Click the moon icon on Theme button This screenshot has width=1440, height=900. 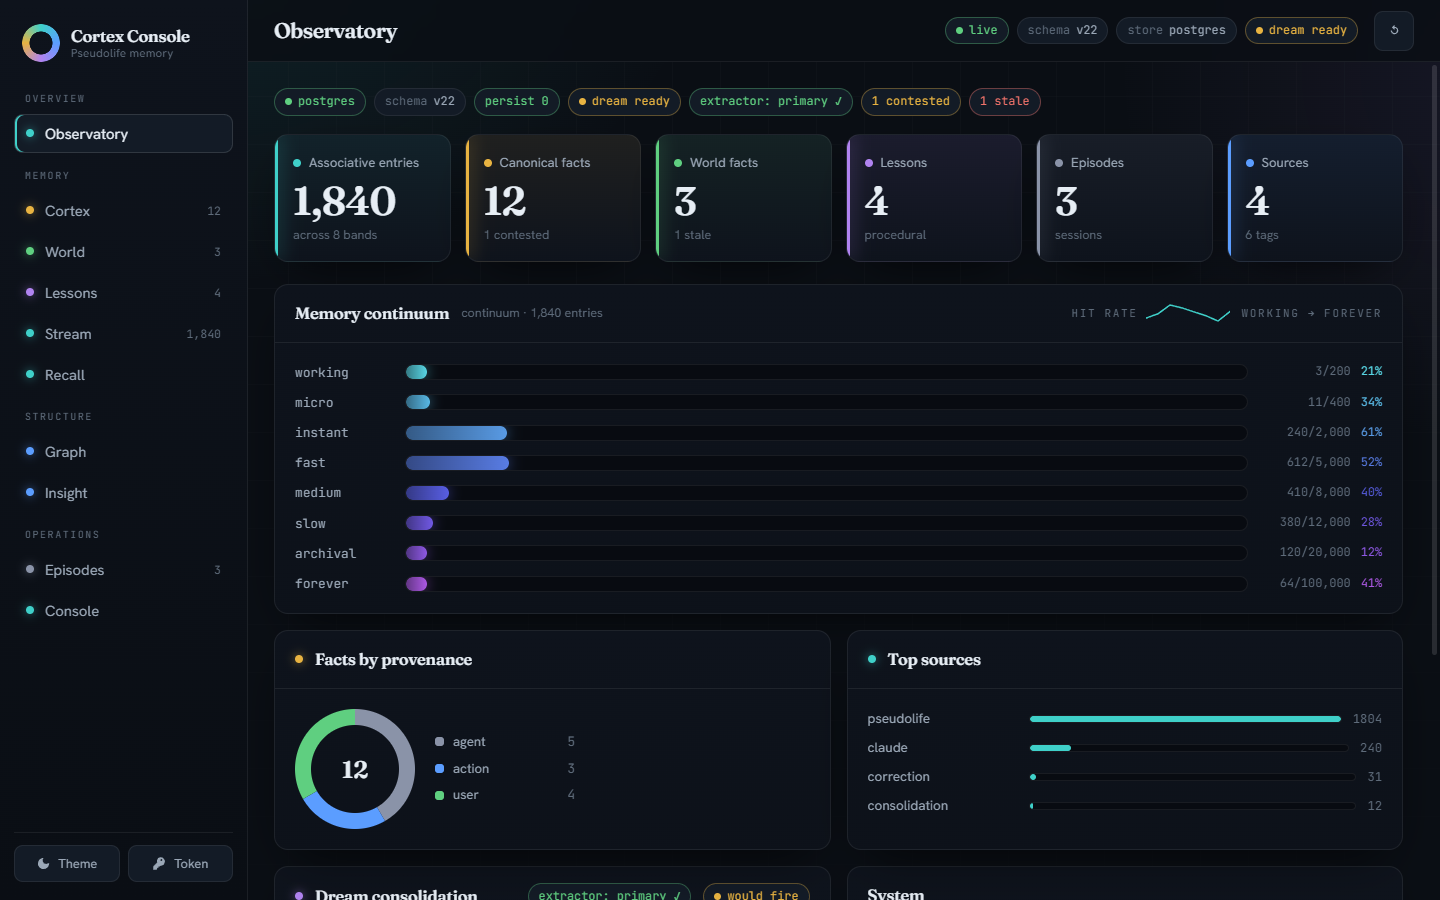(44, 864)
